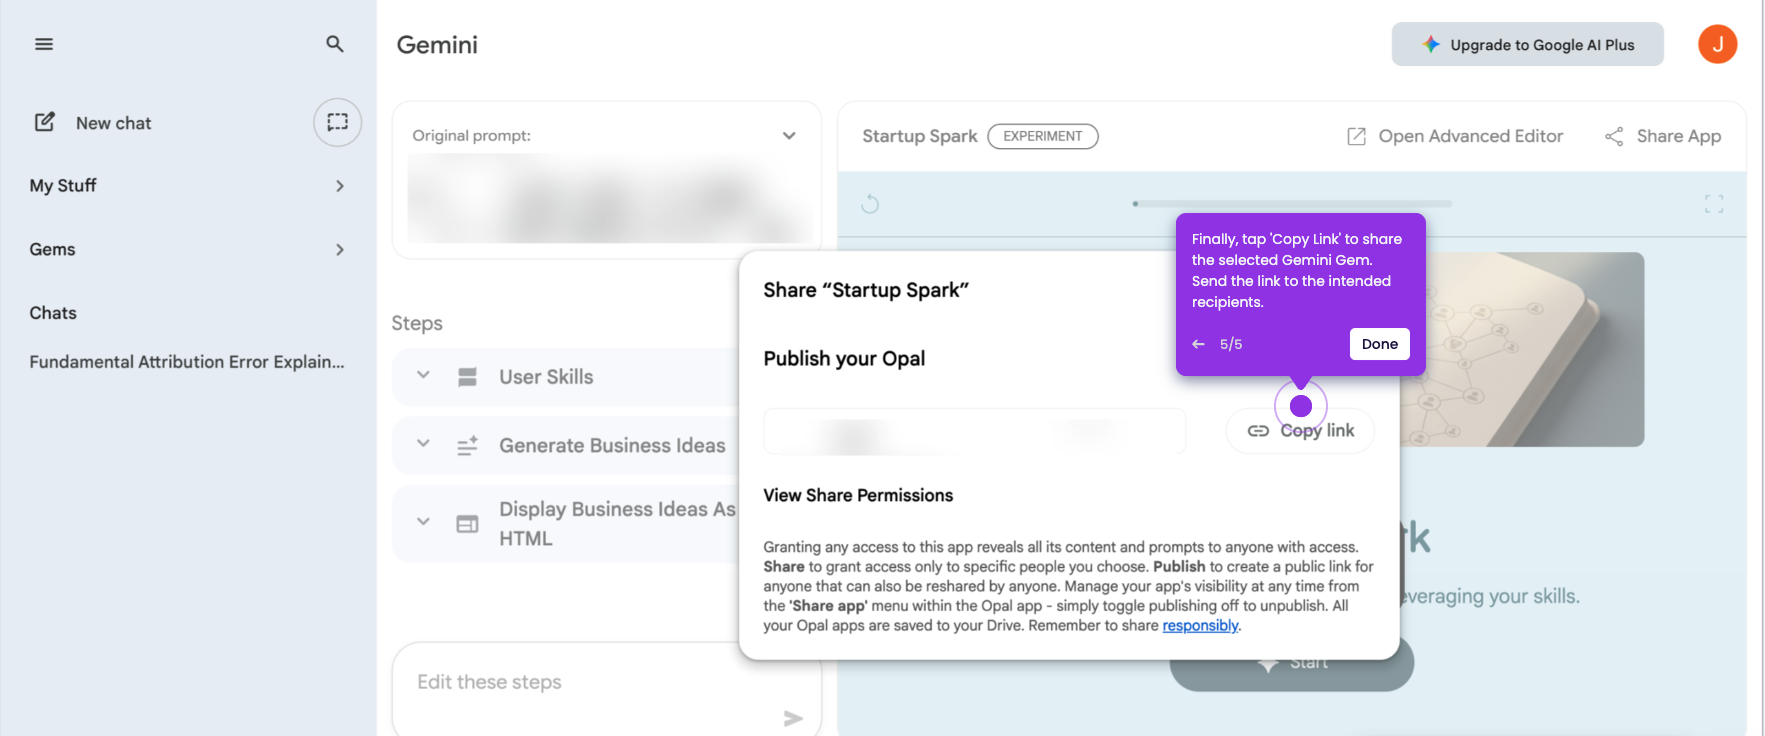Click the temporary chat dashed-square icon
1765x736 pixels.
tap(338, 122)
